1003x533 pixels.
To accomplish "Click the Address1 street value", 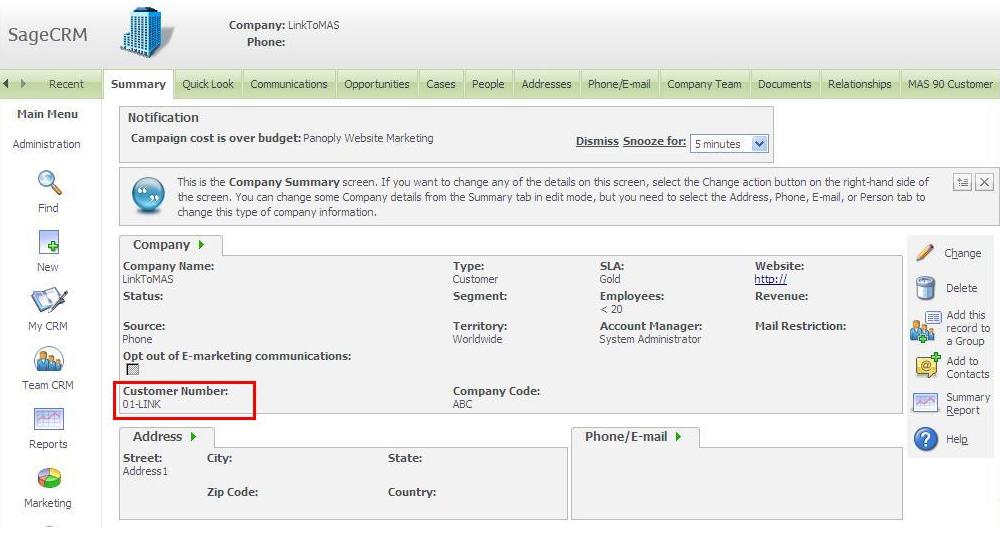I will click(x=145, y=472).
